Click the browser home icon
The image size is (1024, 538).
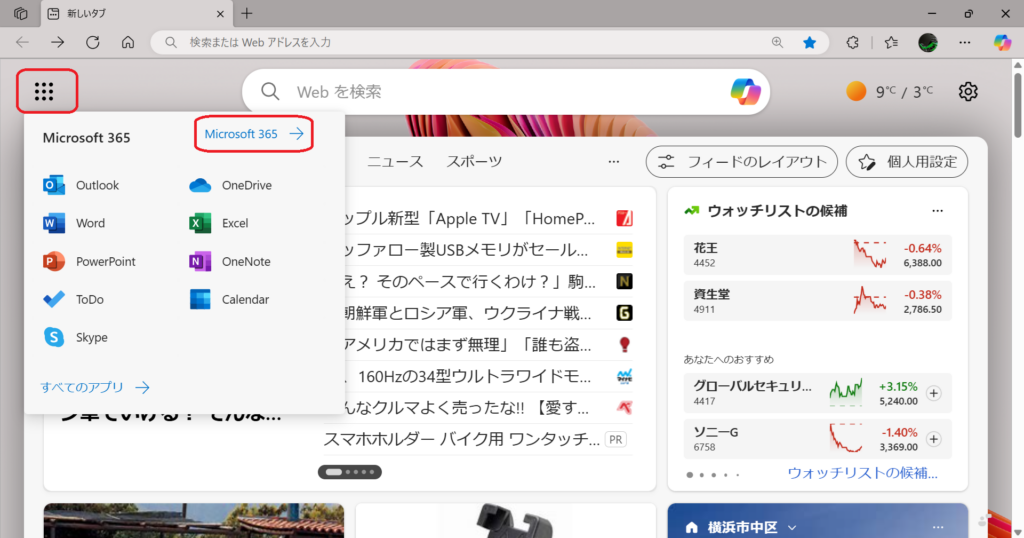[128, 42]
